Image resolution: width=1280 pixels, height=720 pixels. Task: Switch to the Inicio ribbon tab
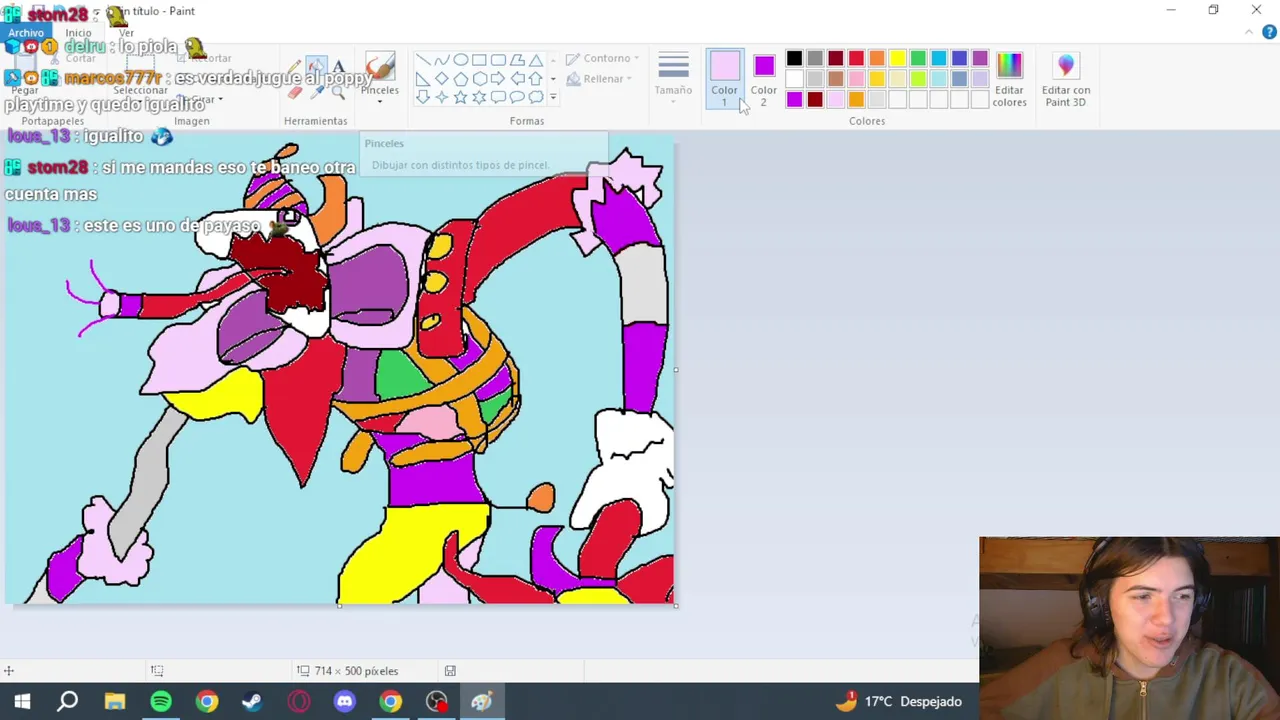point(78,33)
